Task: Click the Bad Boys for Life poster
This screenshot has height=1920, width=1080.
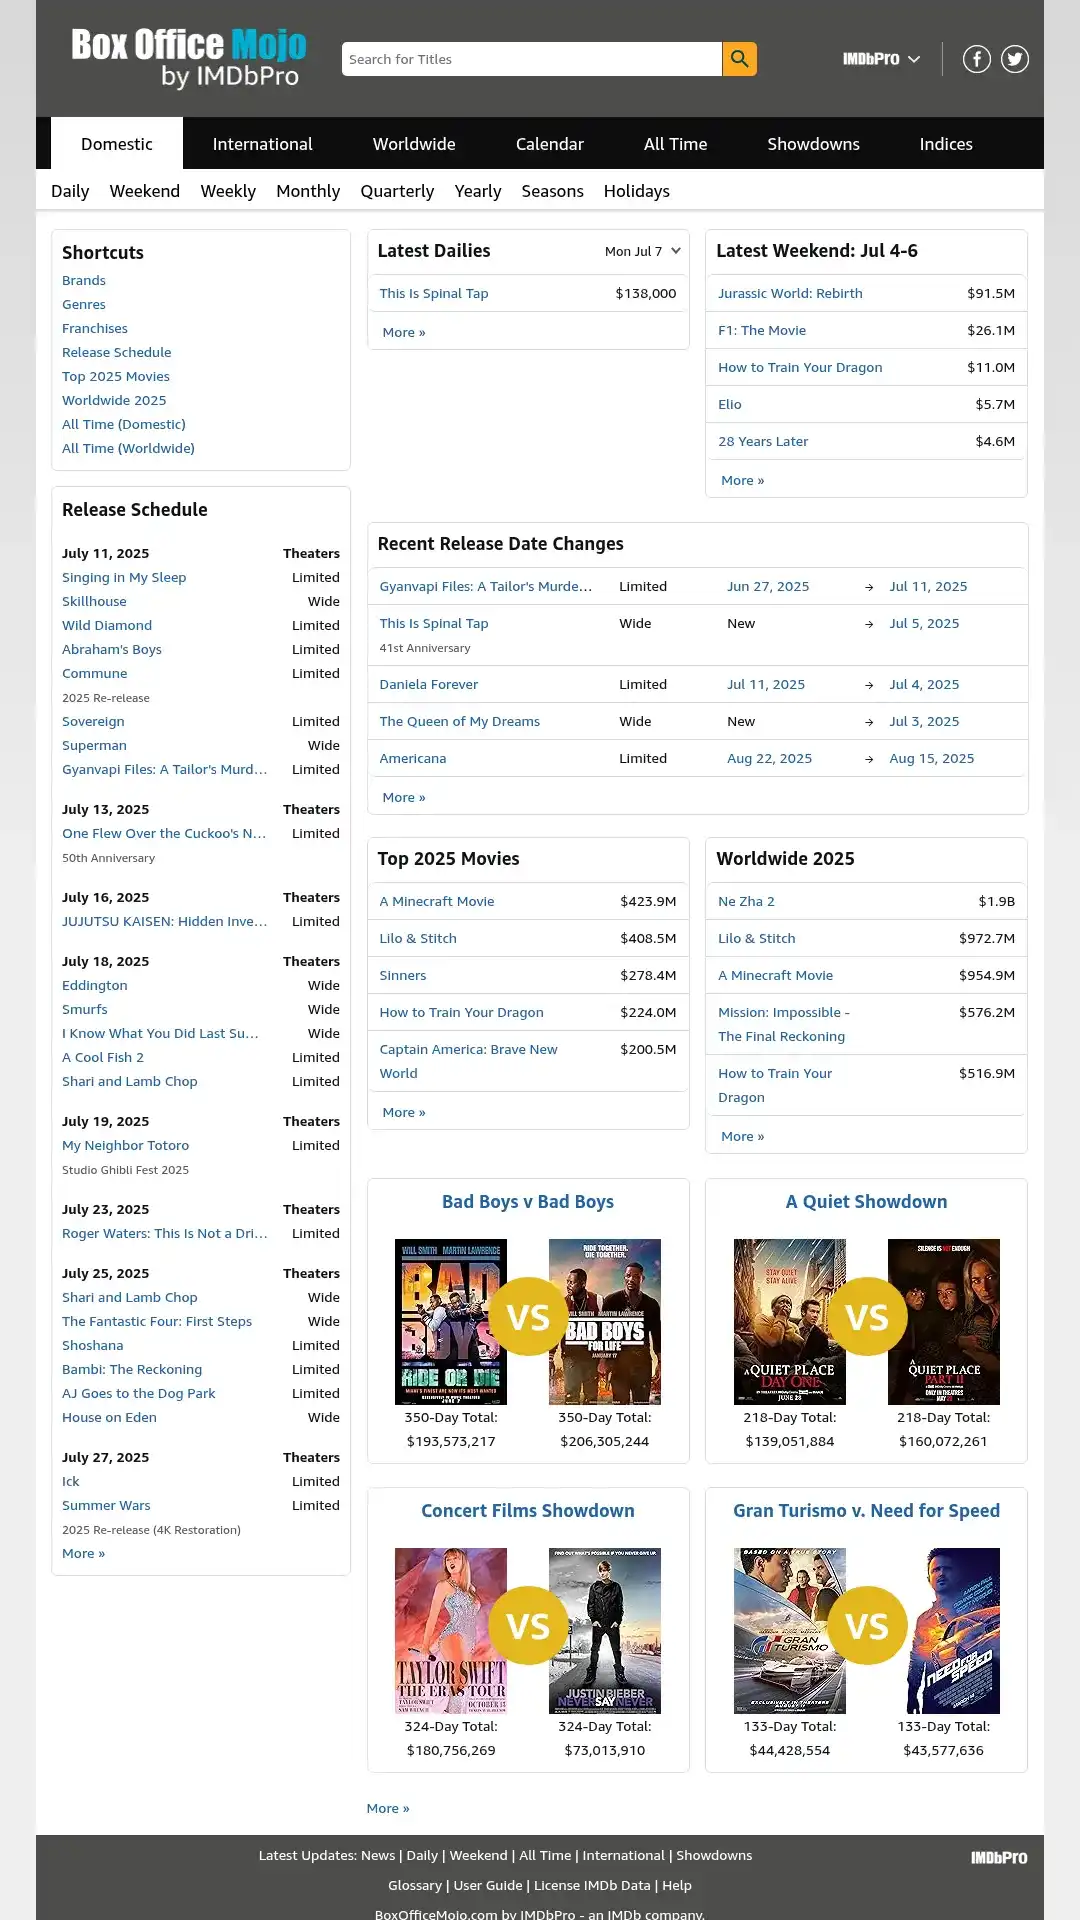Action: coord(605,1322)
